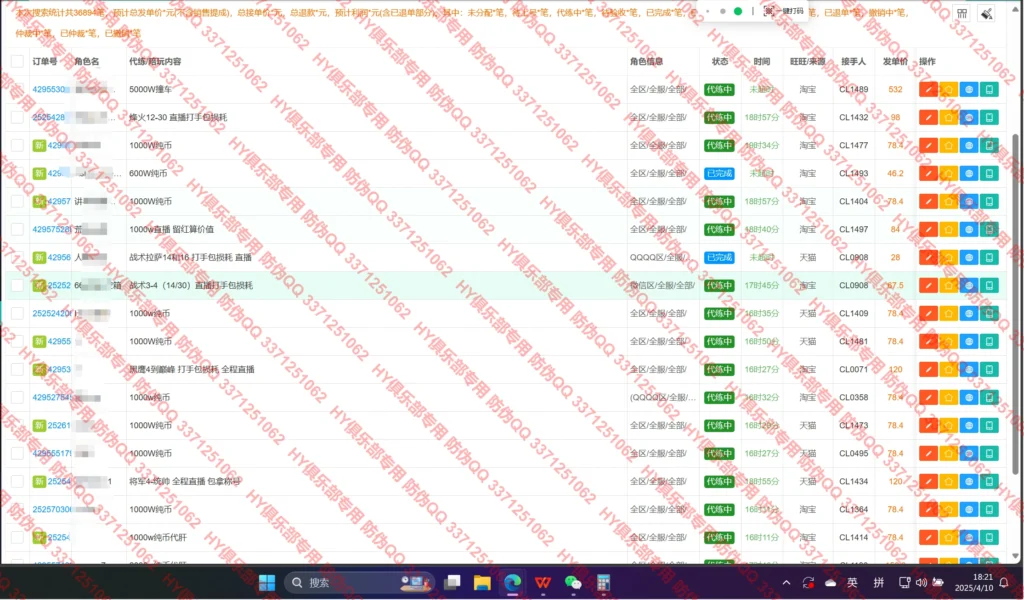Viewport: 1024px width, 600px height.
Task: Edit the order handled by CL1477
Action: [928, 146]
